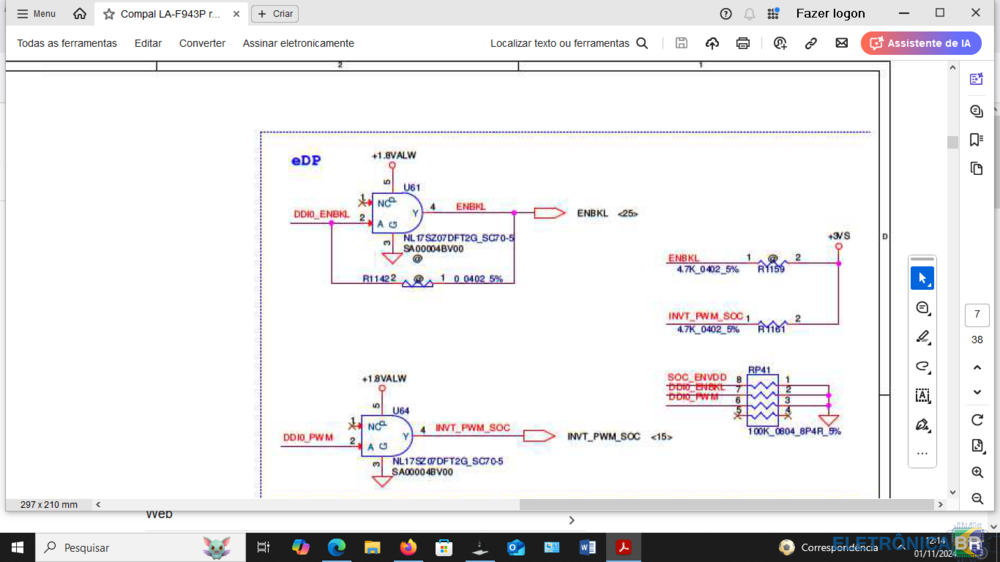Click the print document icon
1000x562 pixels.
[x=743, y=43]
